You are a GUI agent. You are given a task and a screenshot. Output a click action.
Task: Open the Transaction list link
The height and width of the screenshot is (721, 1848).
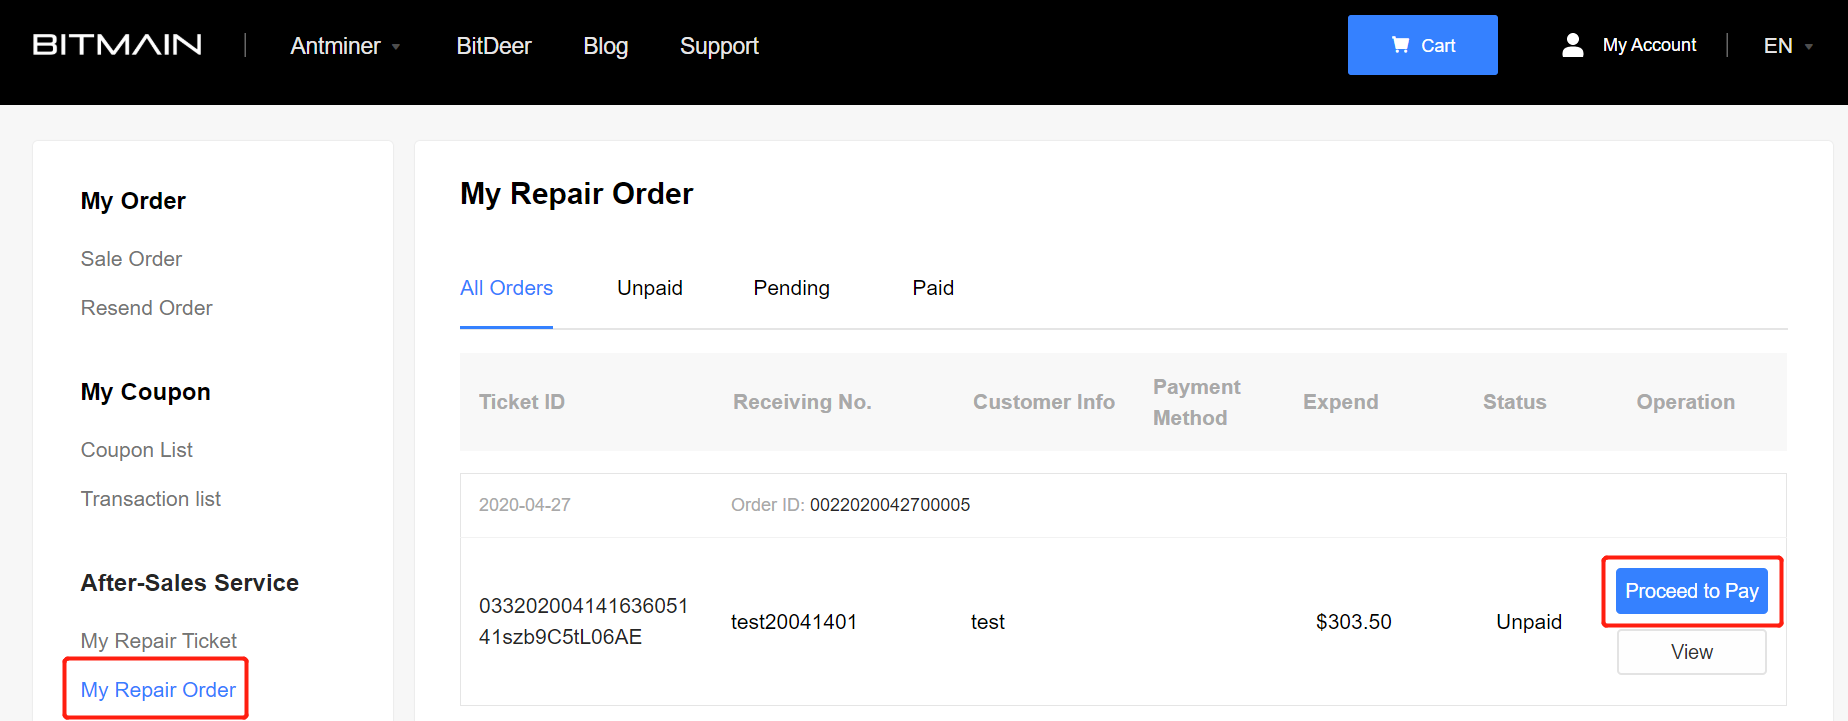click(151, 499)
